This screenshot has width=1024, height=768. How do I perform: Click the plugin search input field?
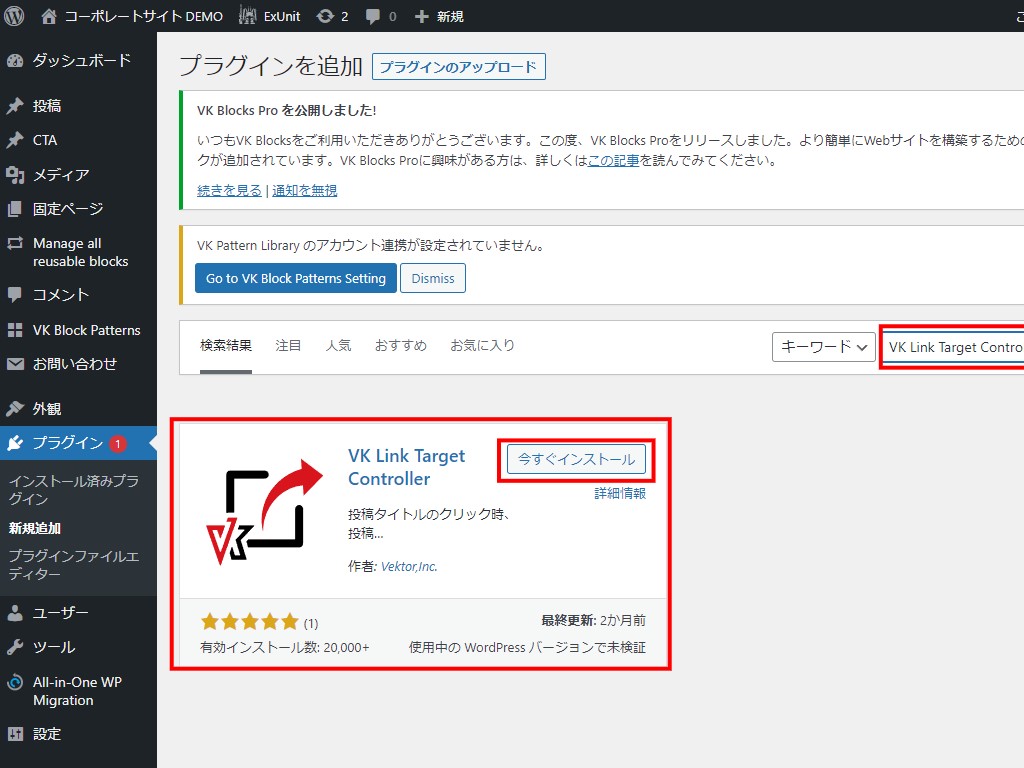[955, 347]
